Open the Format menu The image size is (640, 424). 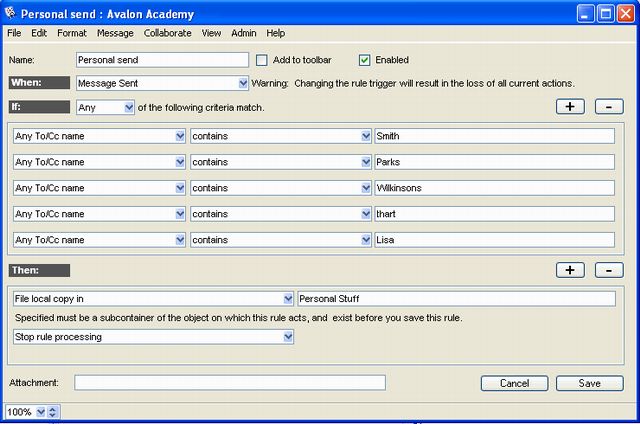(72, 33)
